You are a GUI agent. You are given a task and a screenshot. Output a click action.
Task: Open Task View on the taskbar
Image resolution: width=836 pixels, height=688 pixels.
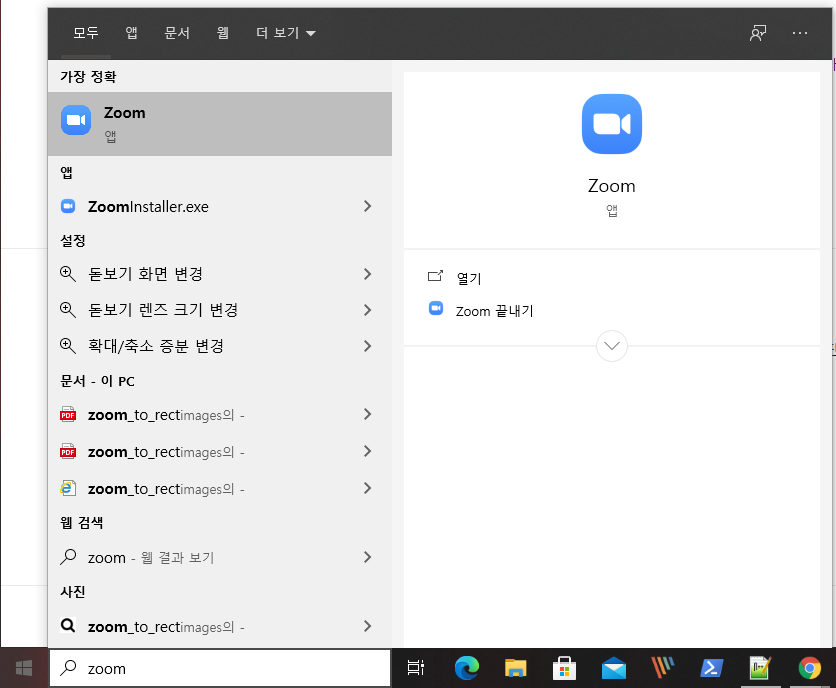415,668
